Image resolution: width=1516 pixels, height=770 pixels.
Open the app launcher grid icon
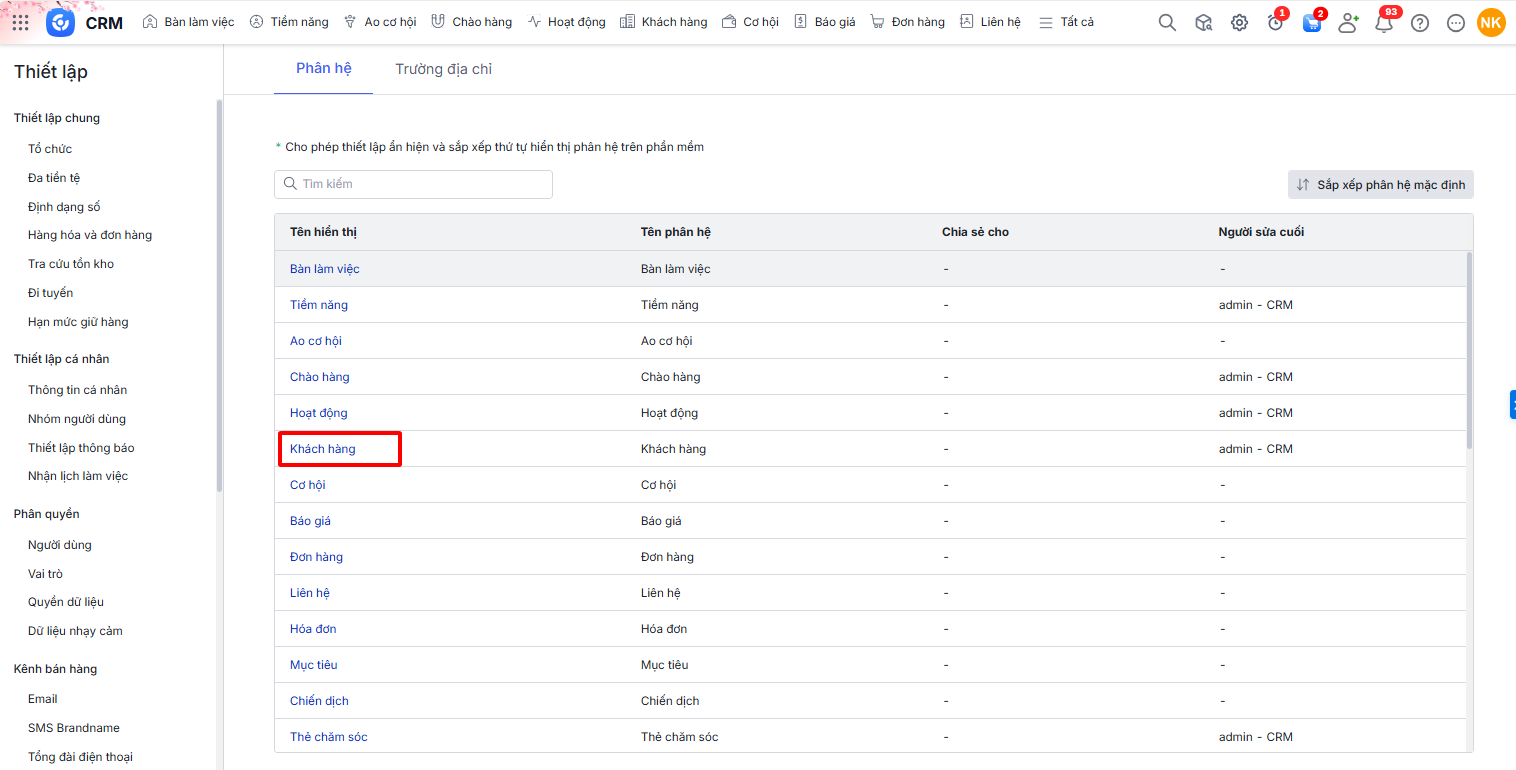coord(20,22)
